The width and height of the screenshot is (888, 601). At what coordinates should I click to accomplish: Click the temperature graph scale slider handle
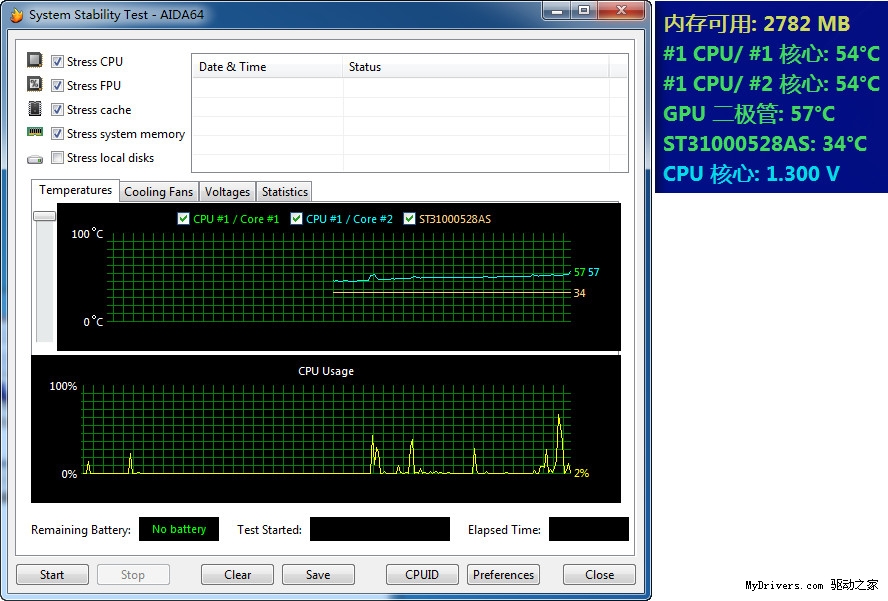[44, 216]
